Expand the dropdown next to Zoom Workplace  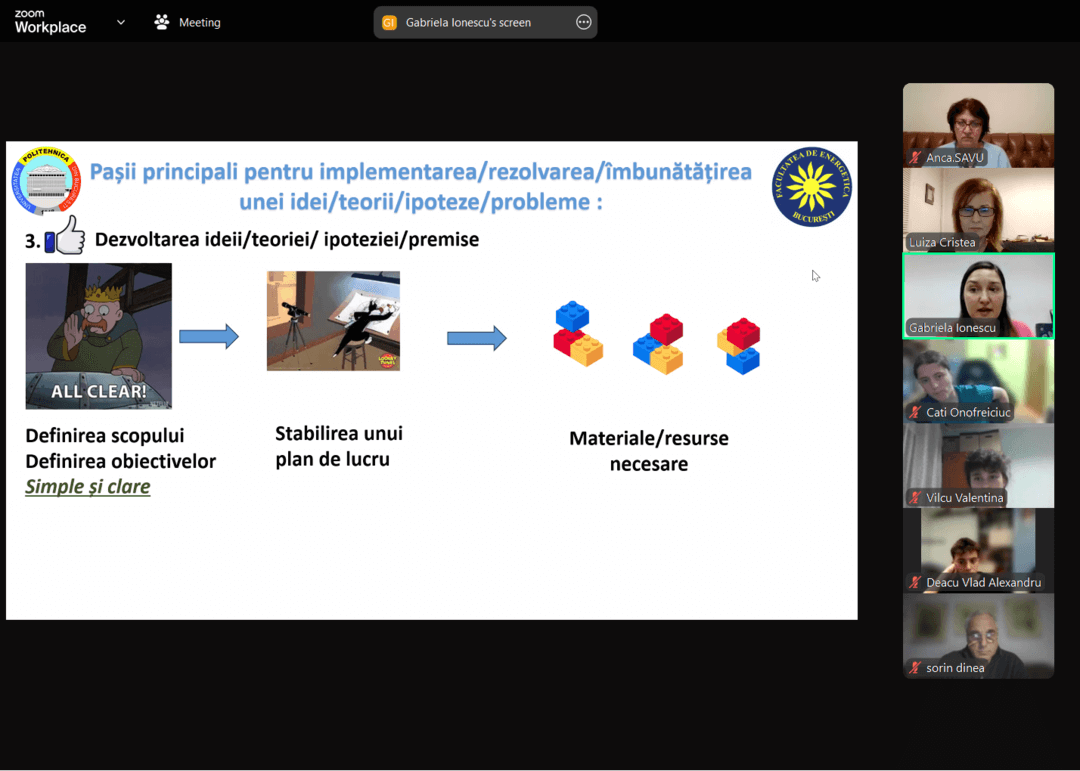tap(121, 22)
